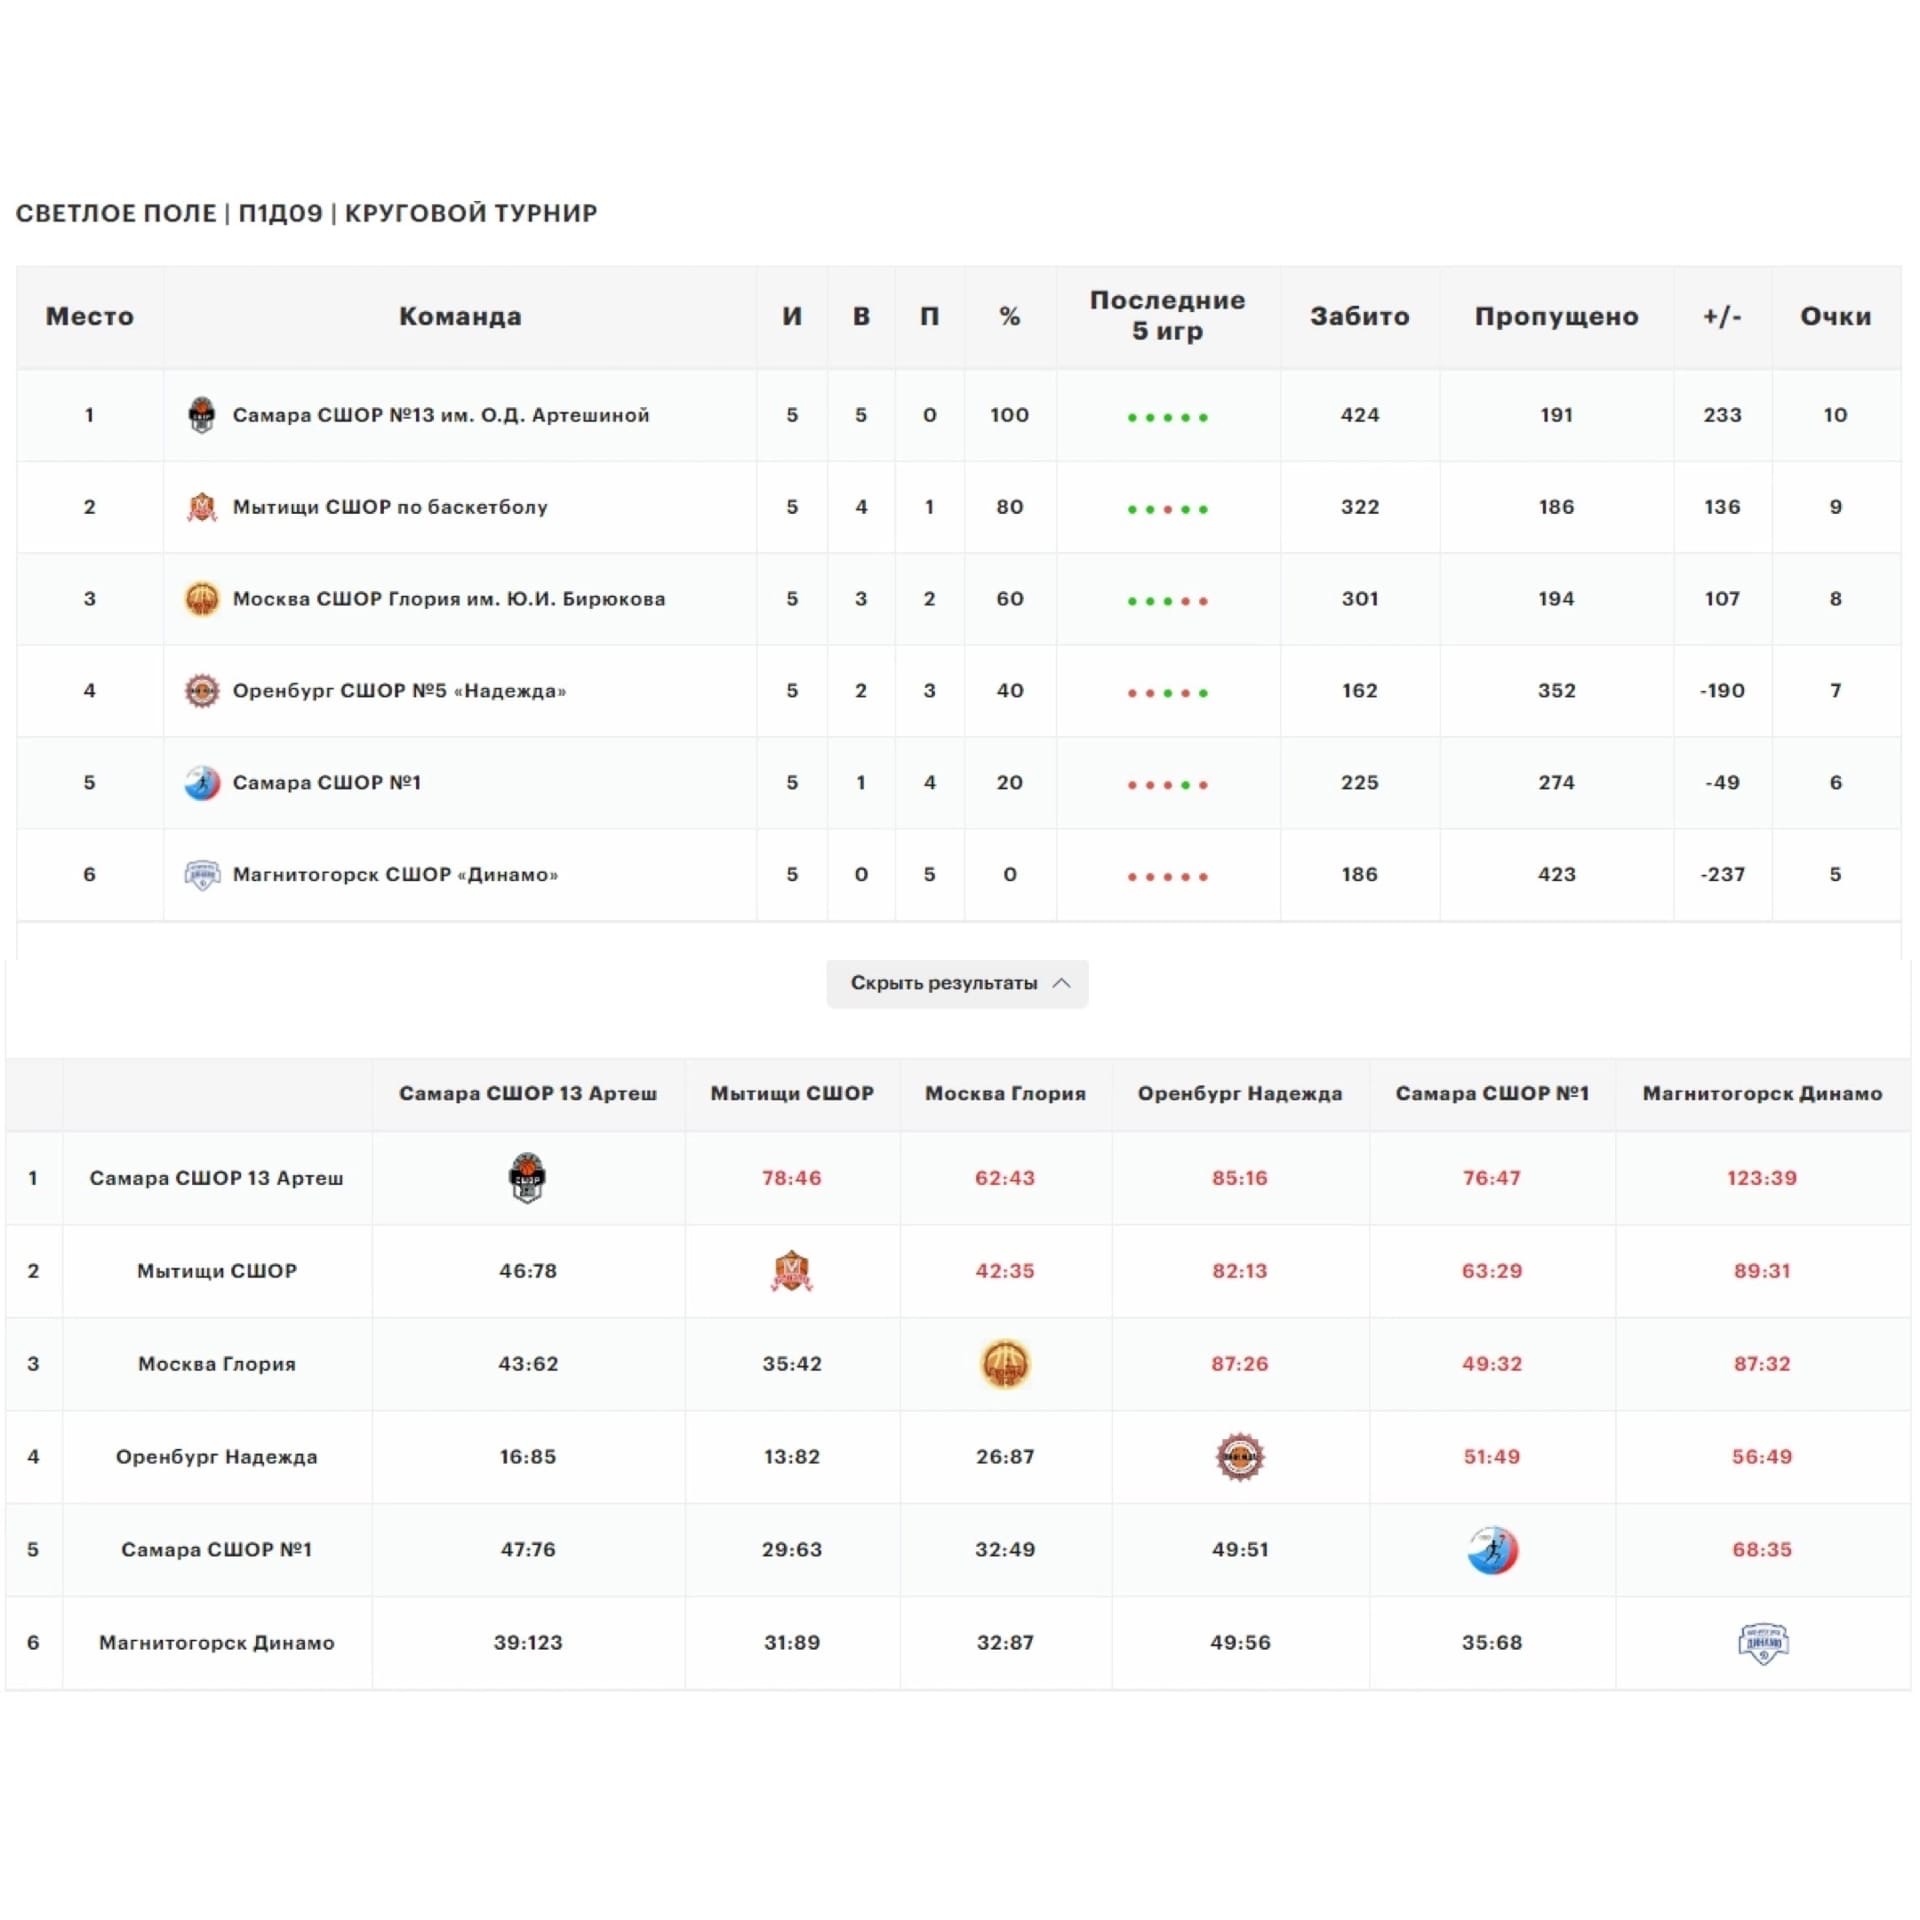
Task: Open team Самара СШОР №1 in standings
Action: coord(327,783)
